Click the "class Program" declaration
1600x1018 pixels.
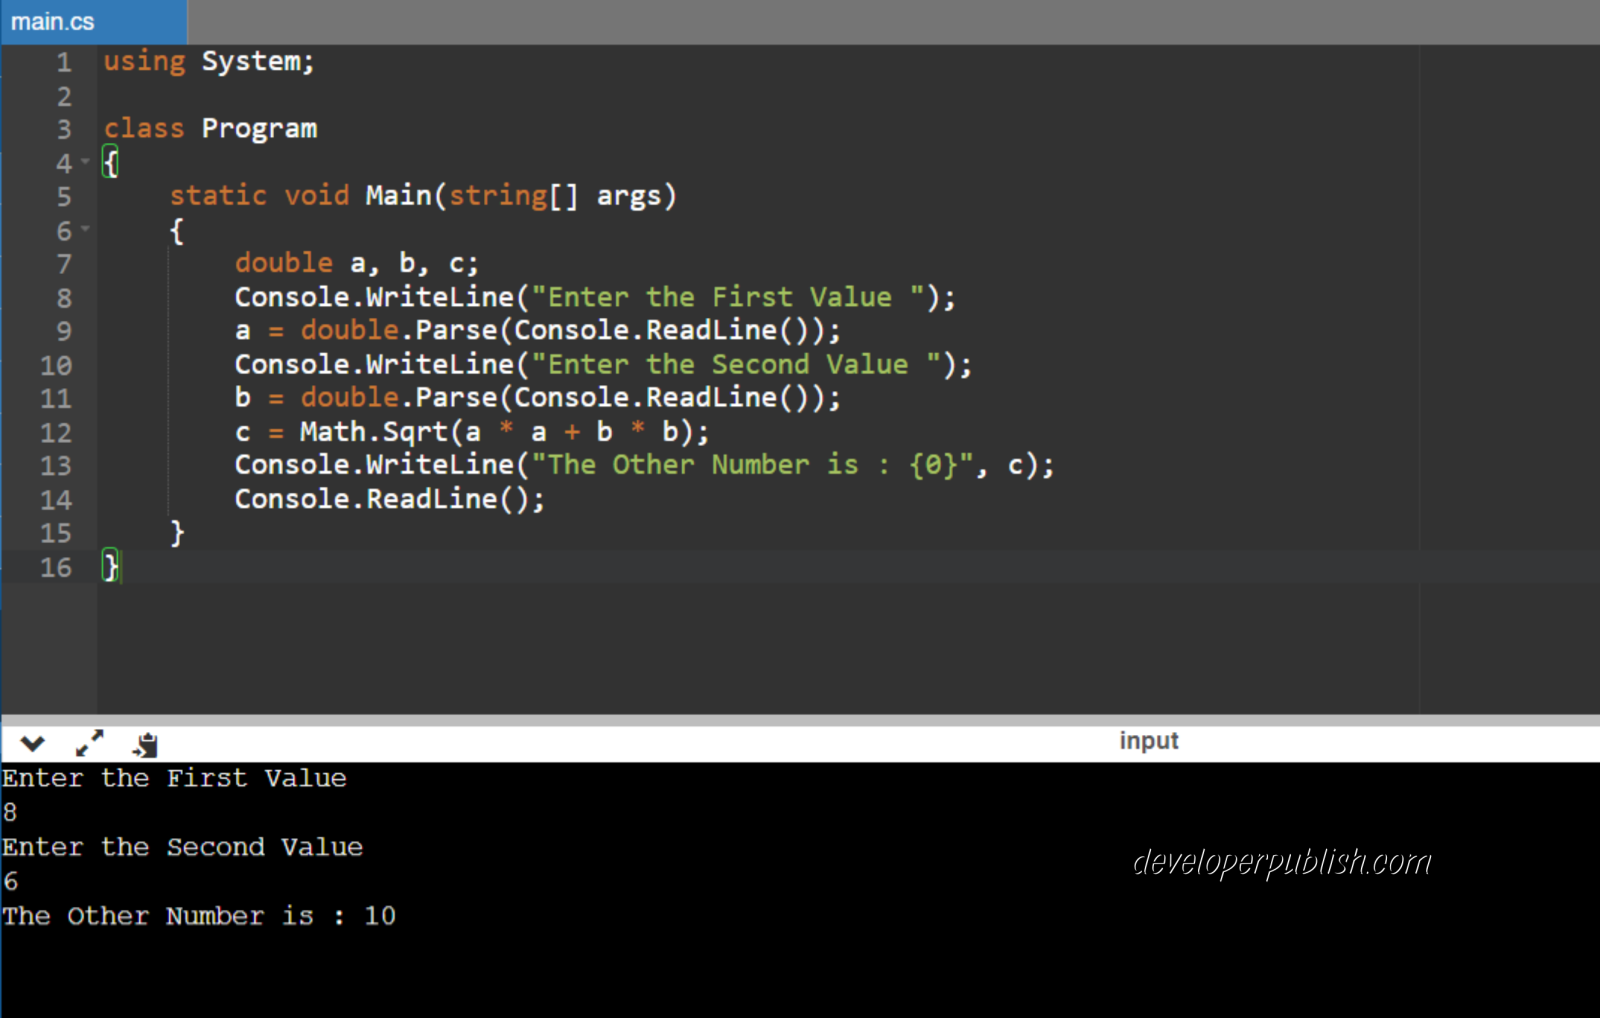click(x=210, y=129)
